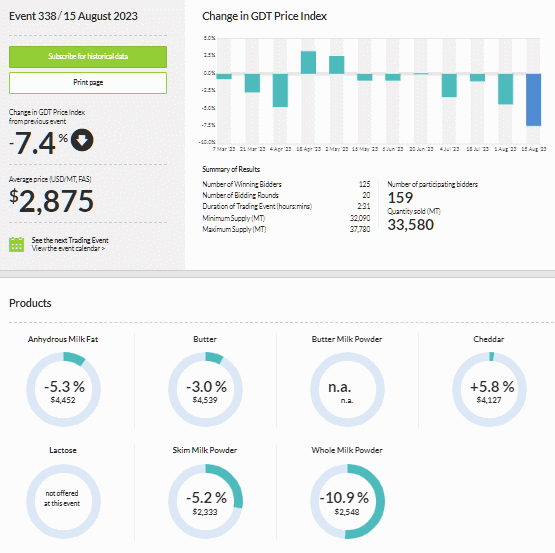Click the Summary of Results heading

click(231, 169)
